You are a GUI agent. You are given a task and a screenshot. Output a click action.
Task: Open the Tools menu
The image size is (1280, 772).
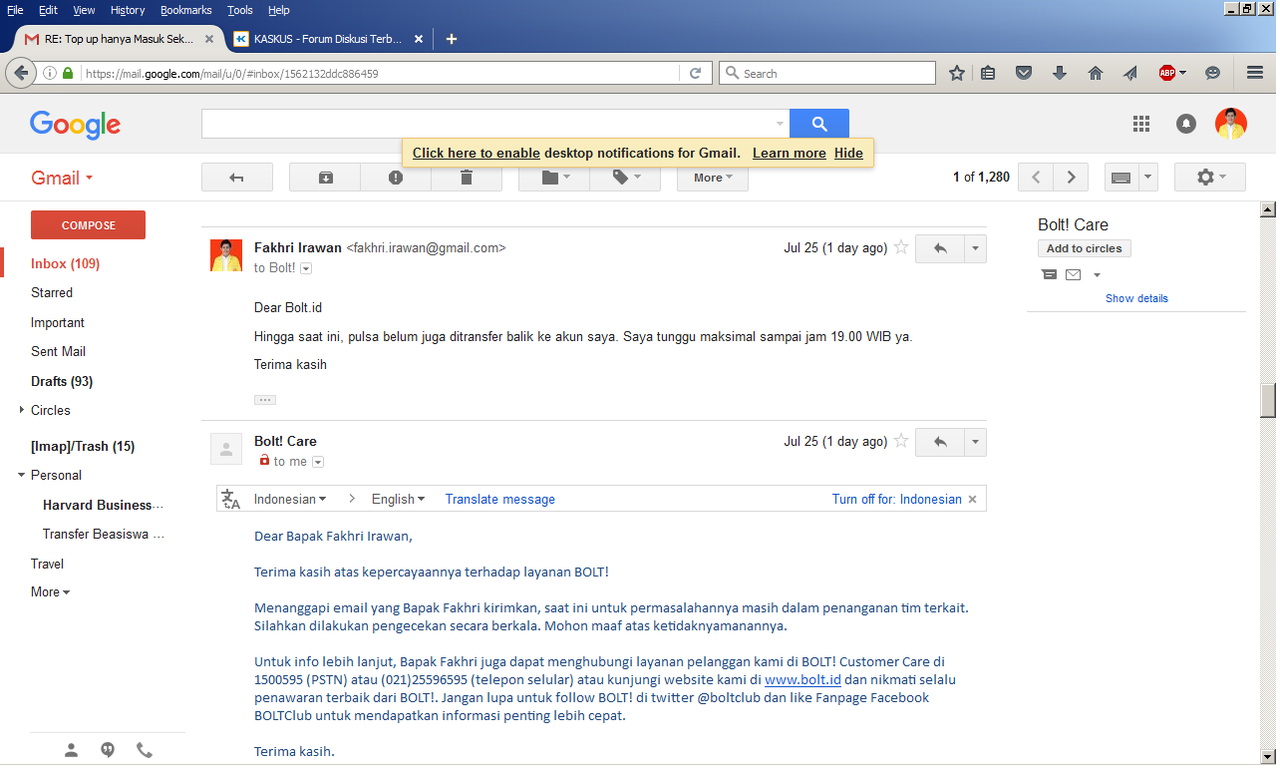click(x=240, y=10)
